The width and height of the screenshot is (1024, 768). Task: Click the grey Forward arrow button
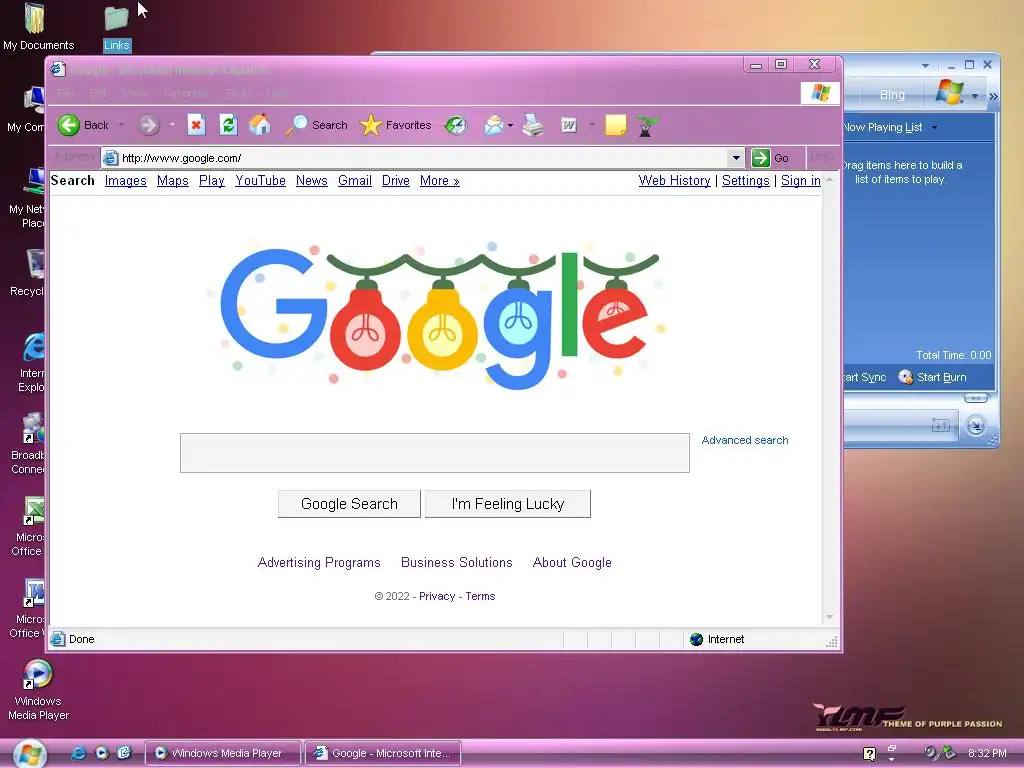(149, 125)
